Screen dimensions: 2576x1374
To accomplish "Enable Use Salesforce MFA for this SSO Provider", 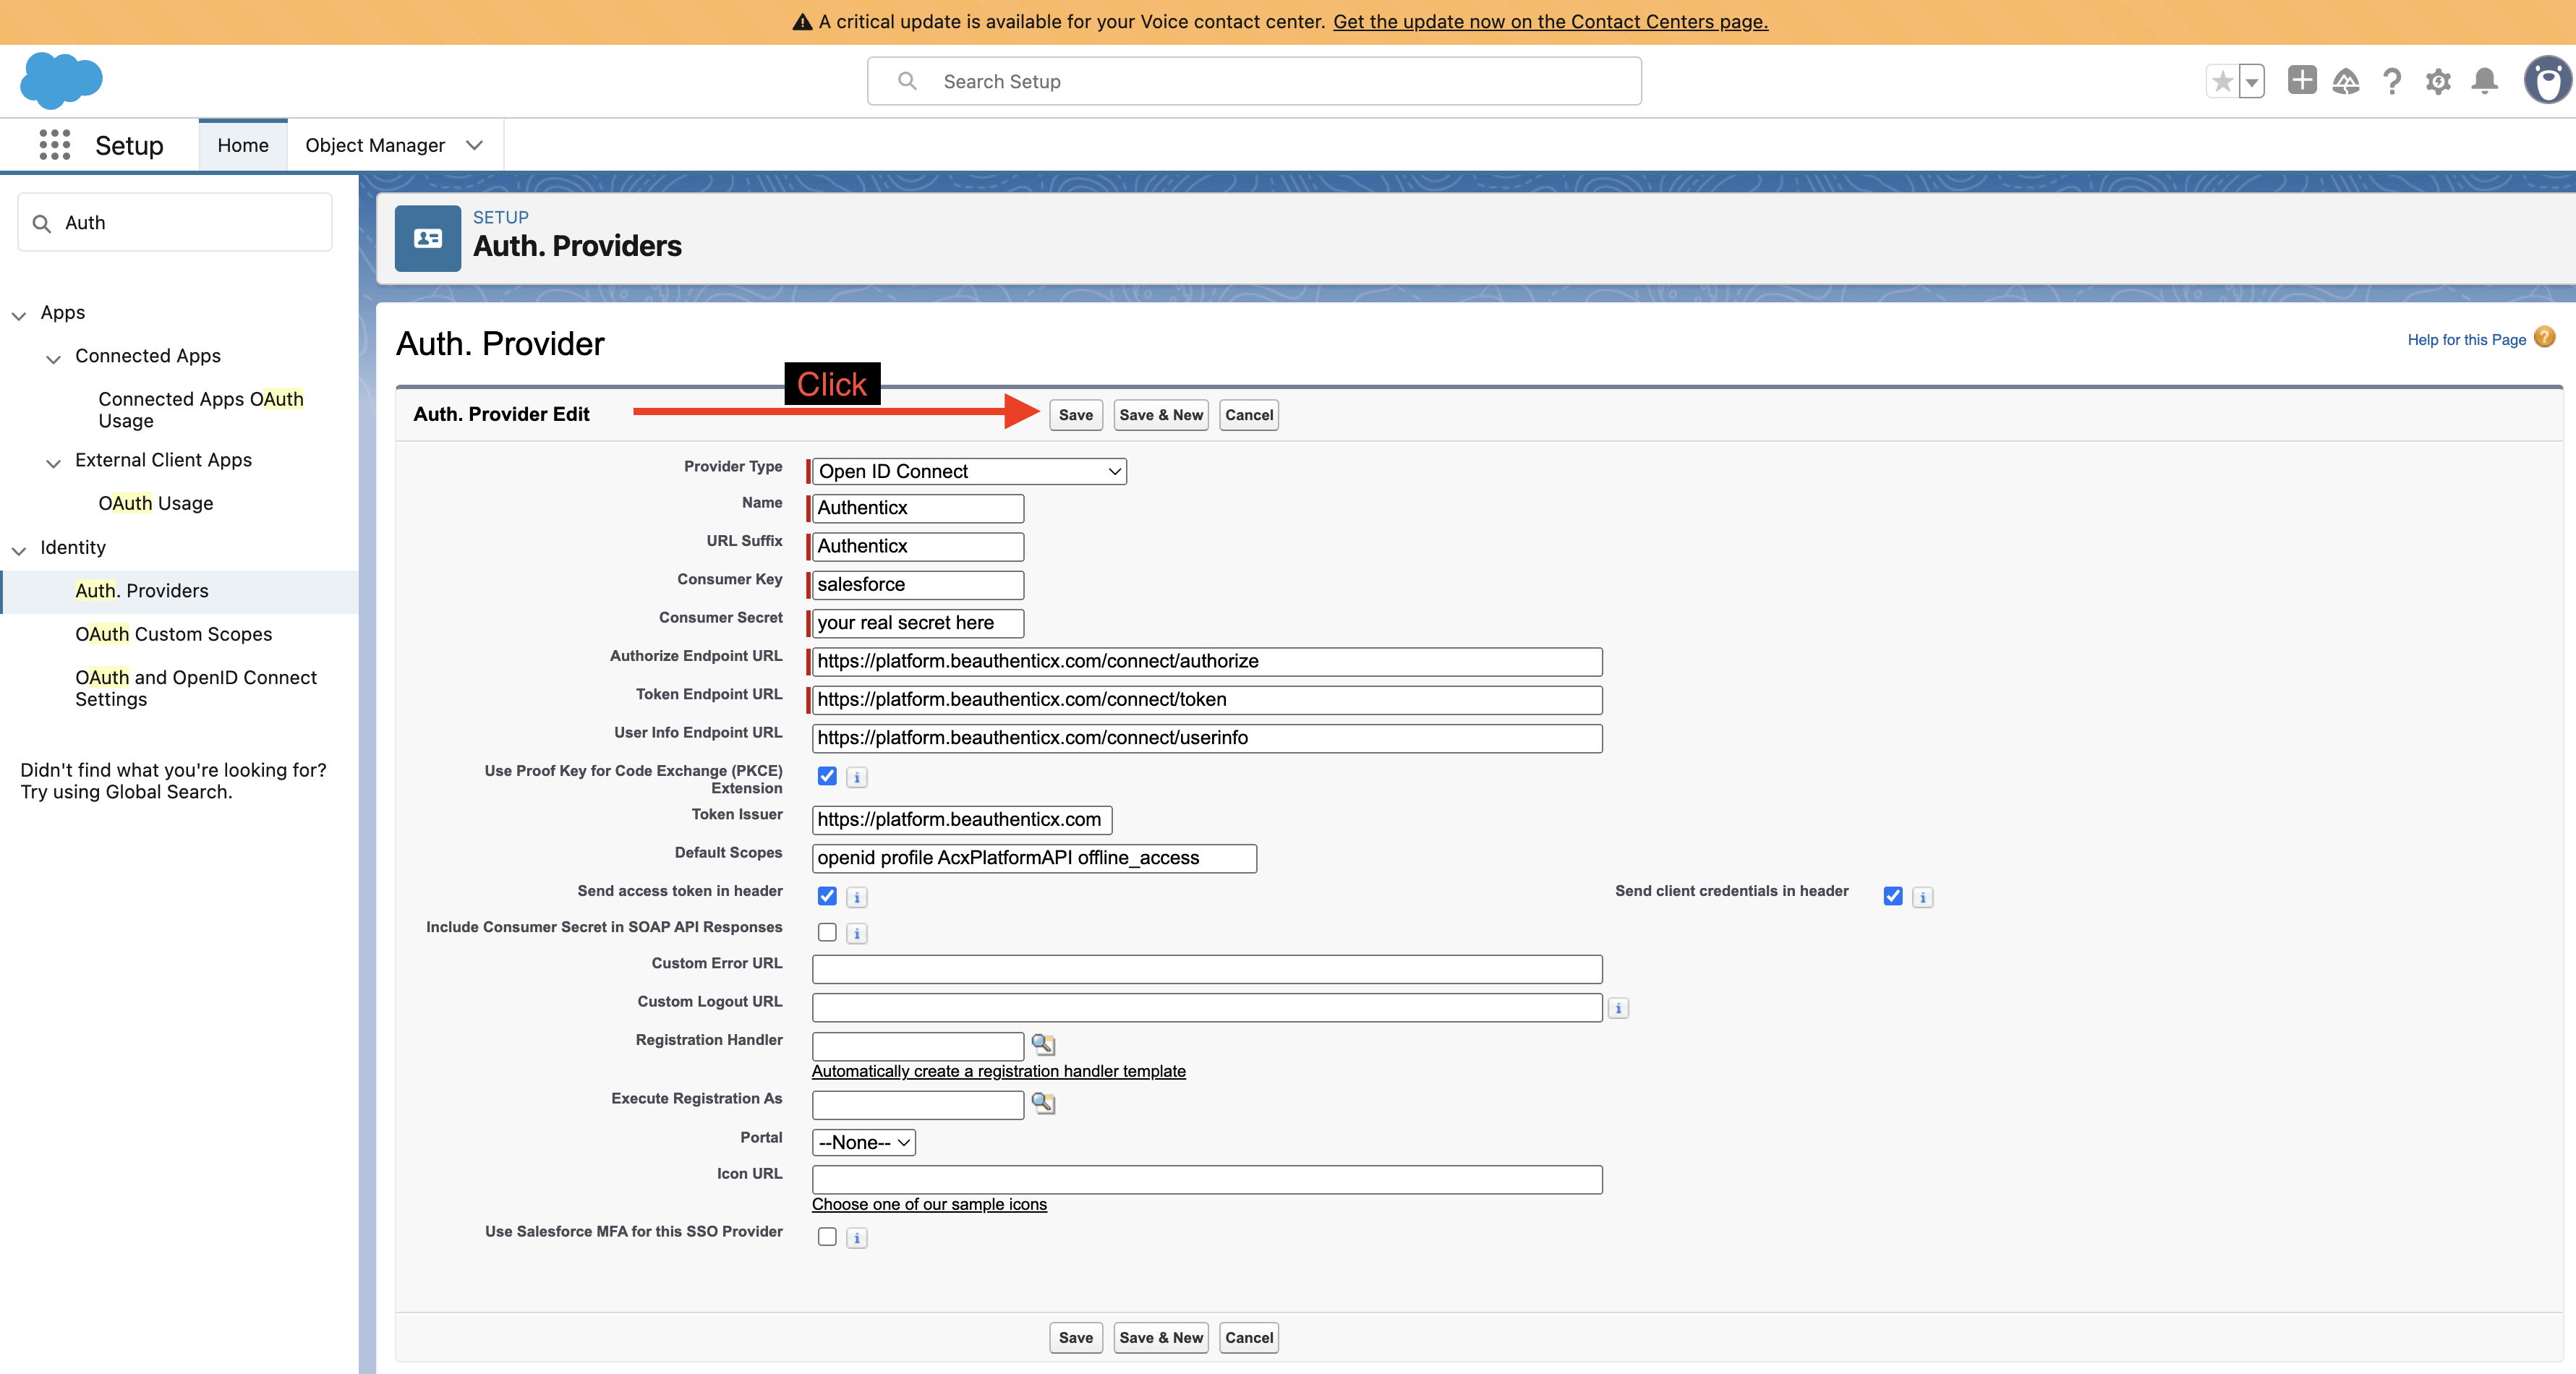I will click(x=827, y=1237).
